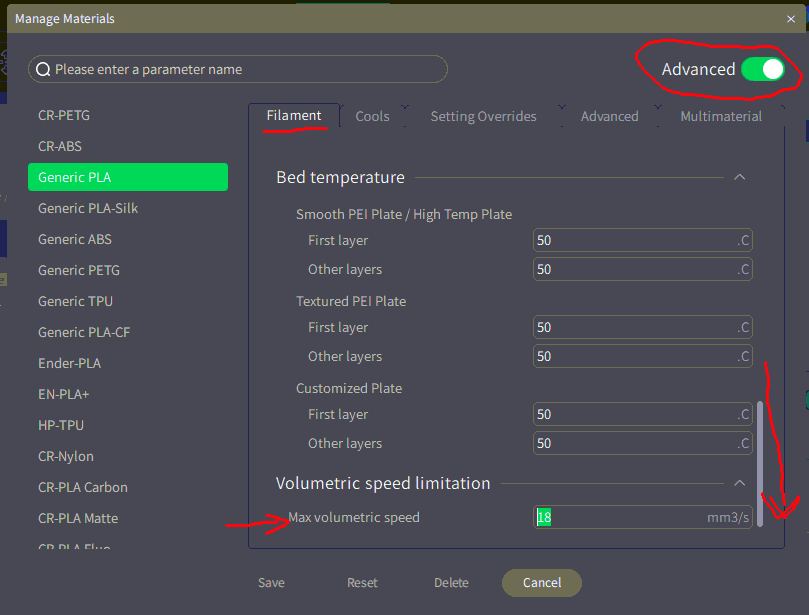Cancel the Manage Materials dialog
The image size is (809, 615).
click(541, 583)
